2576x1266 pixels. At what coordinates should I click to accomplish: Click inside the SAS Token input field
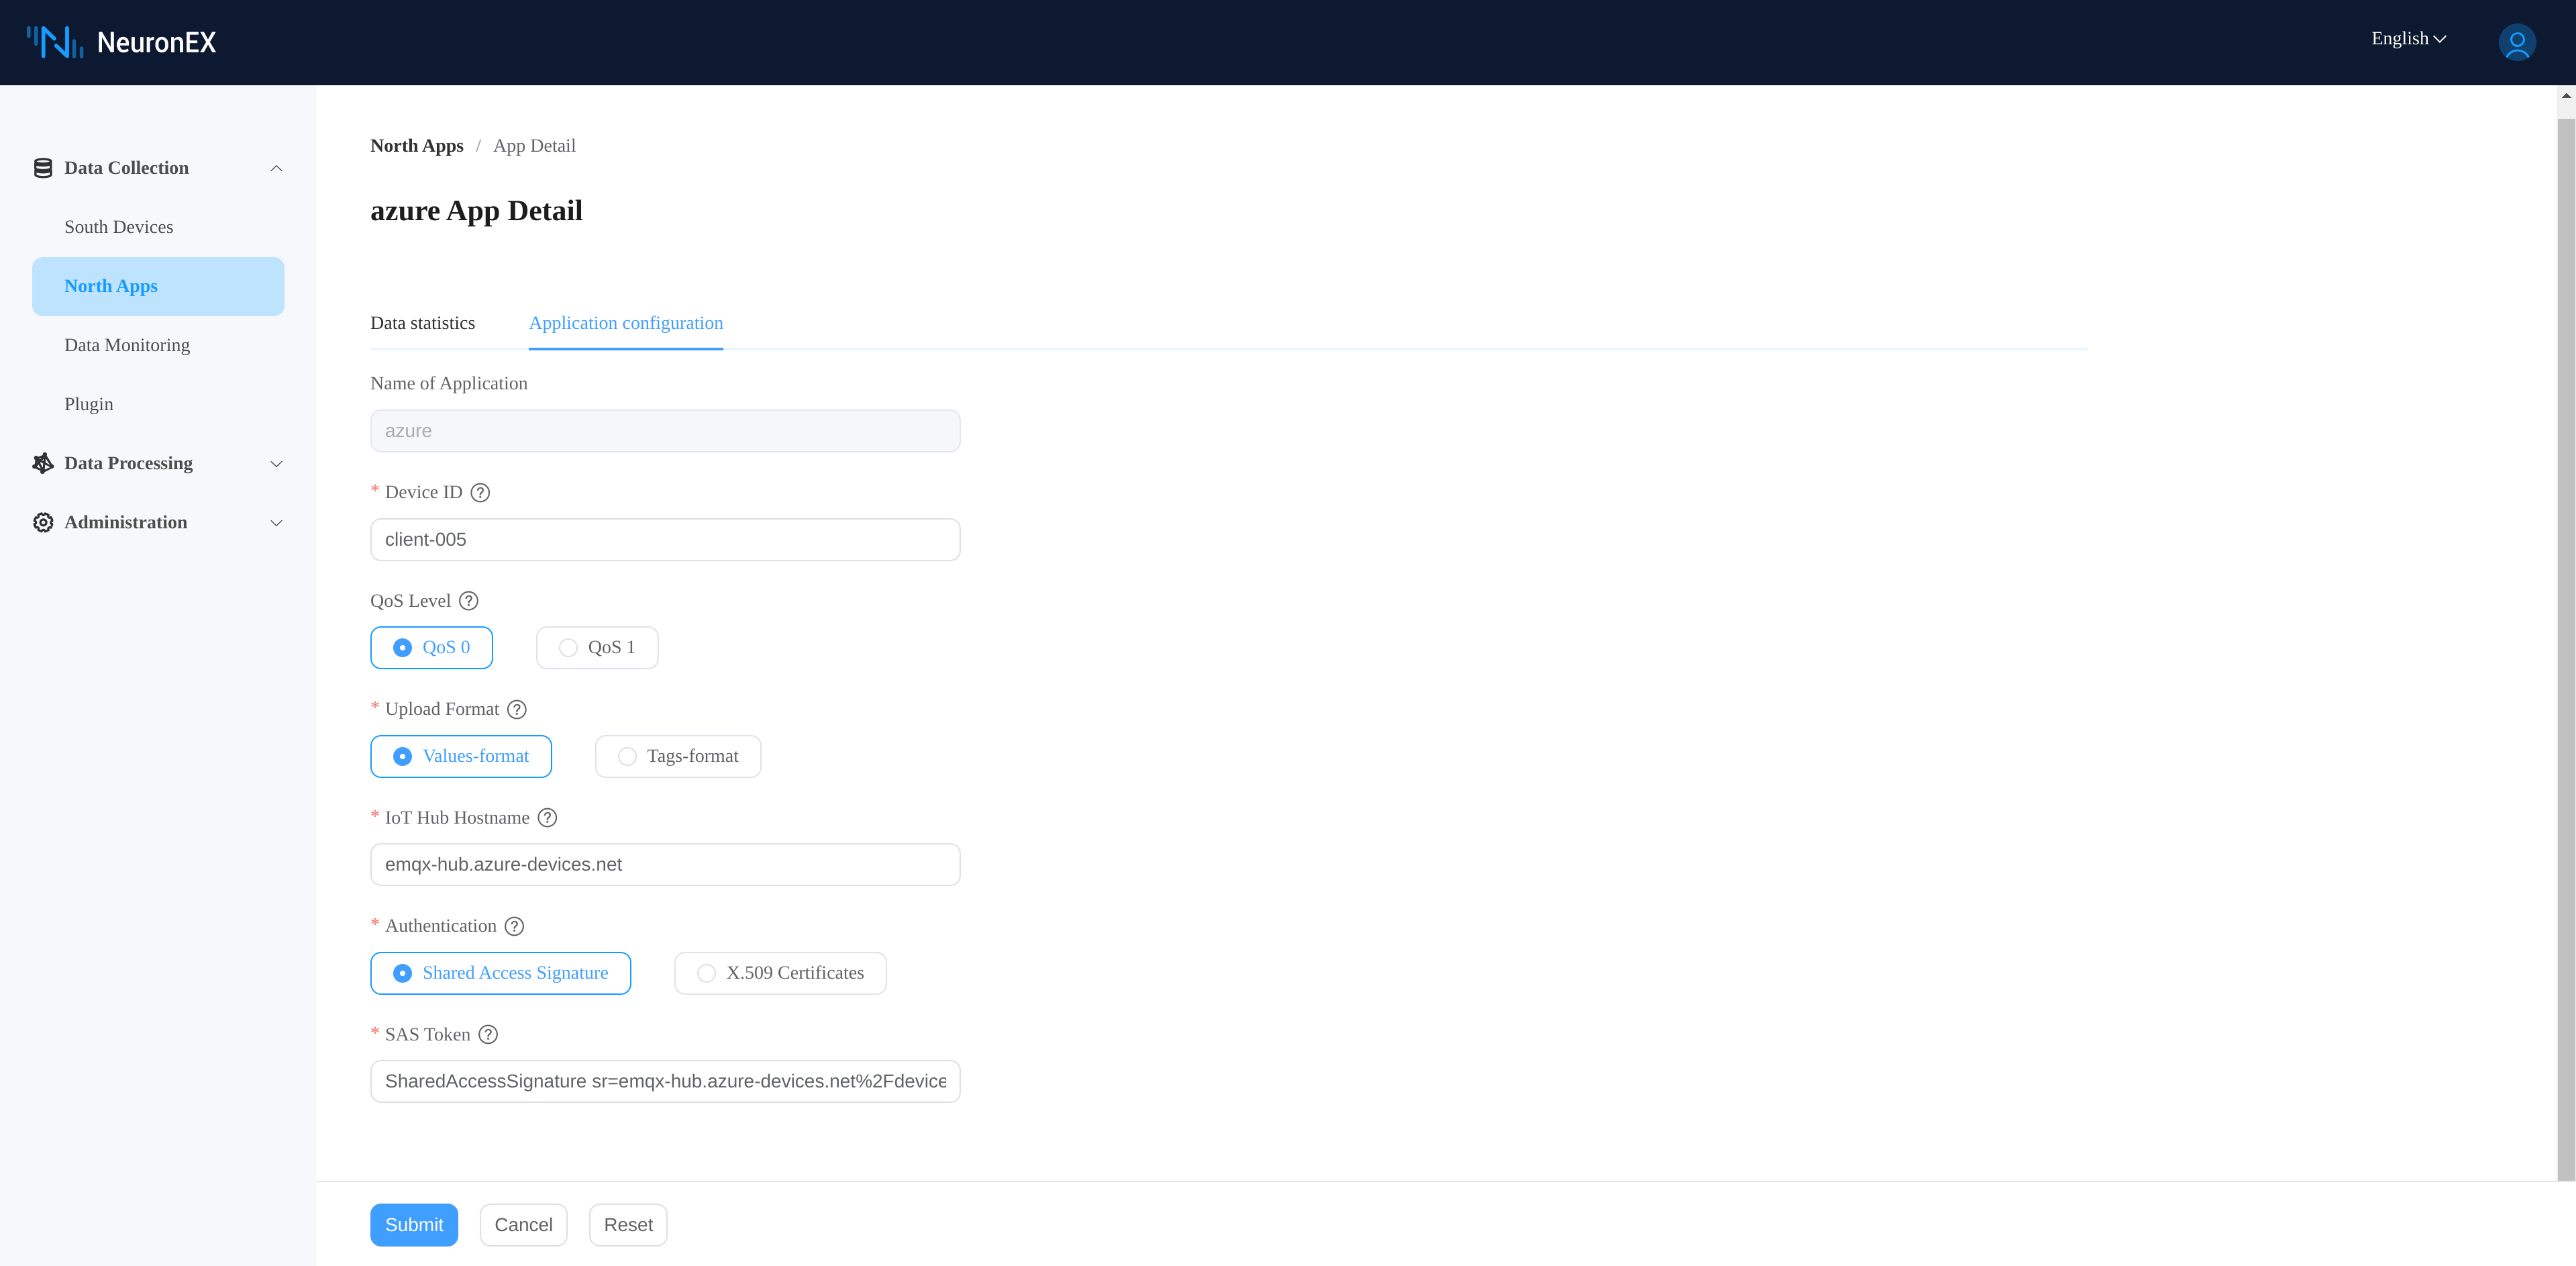664,1081
